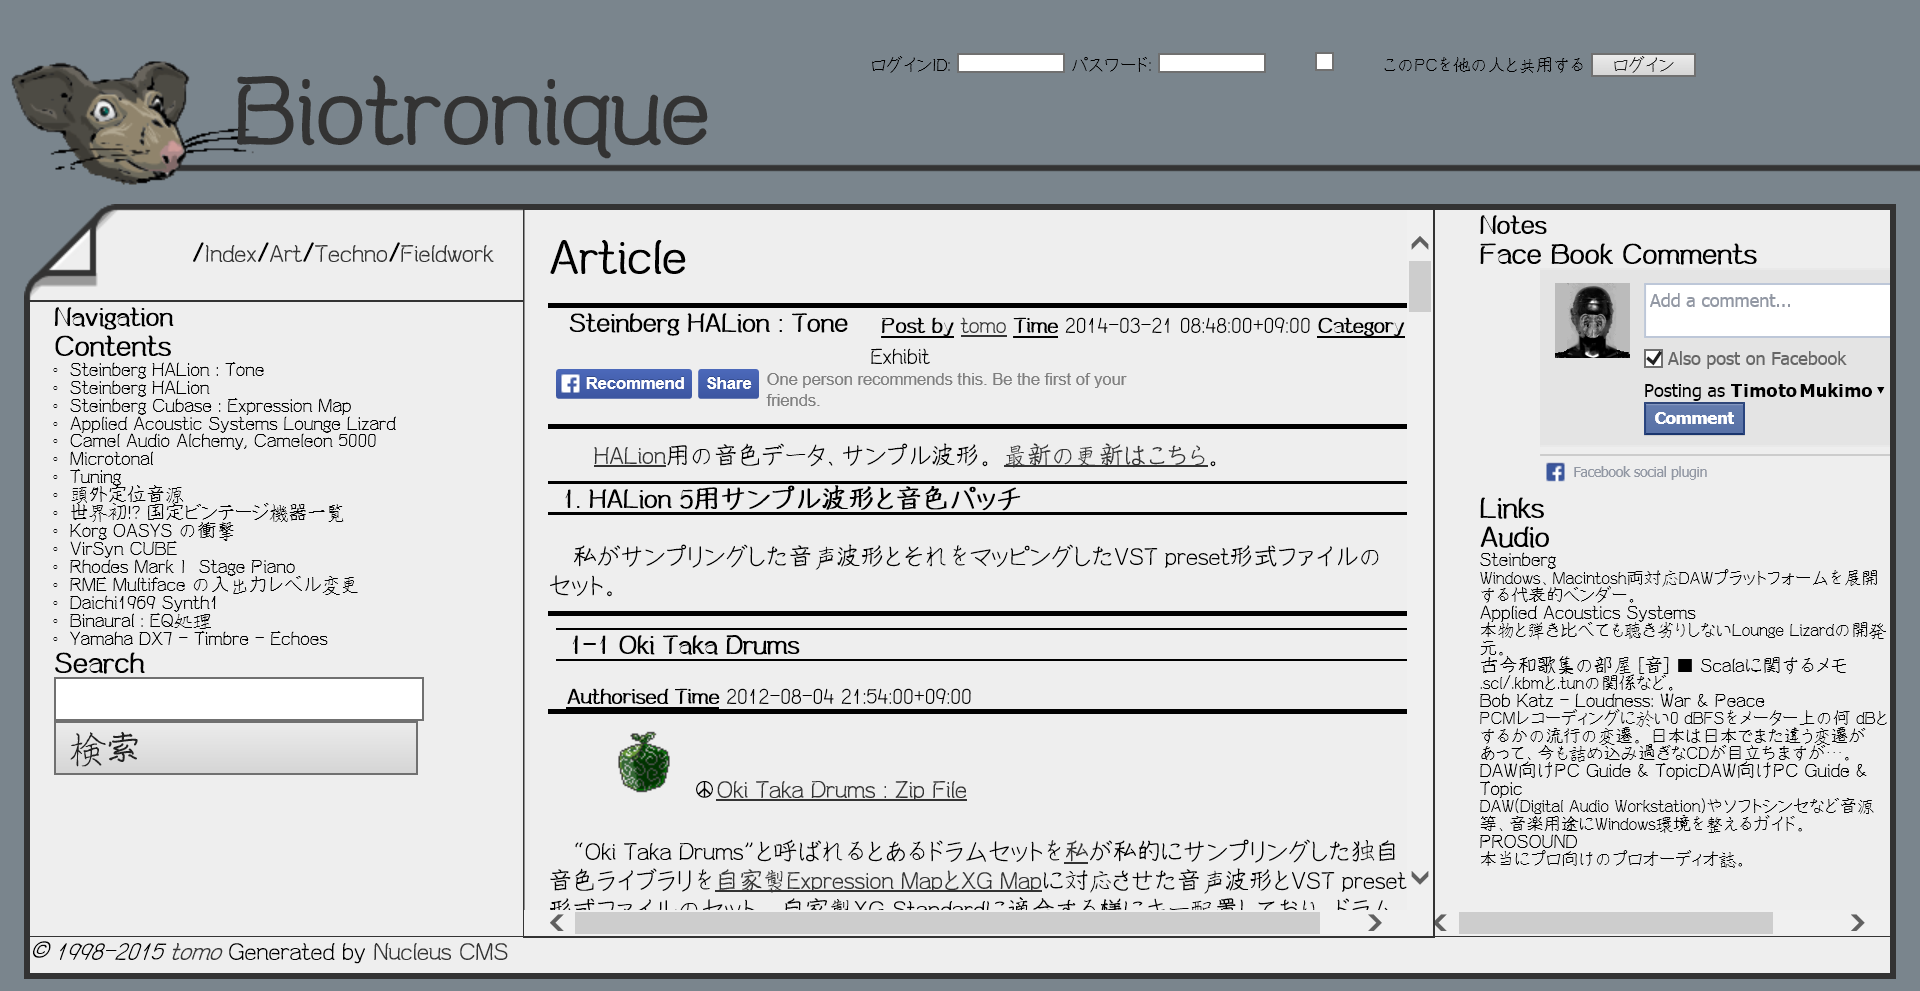Image resolution: width=1920 pixels, height=991 pixels.
Task: Toggle the share-this-PC checkbox
Action: click(x=1324, y=62)
